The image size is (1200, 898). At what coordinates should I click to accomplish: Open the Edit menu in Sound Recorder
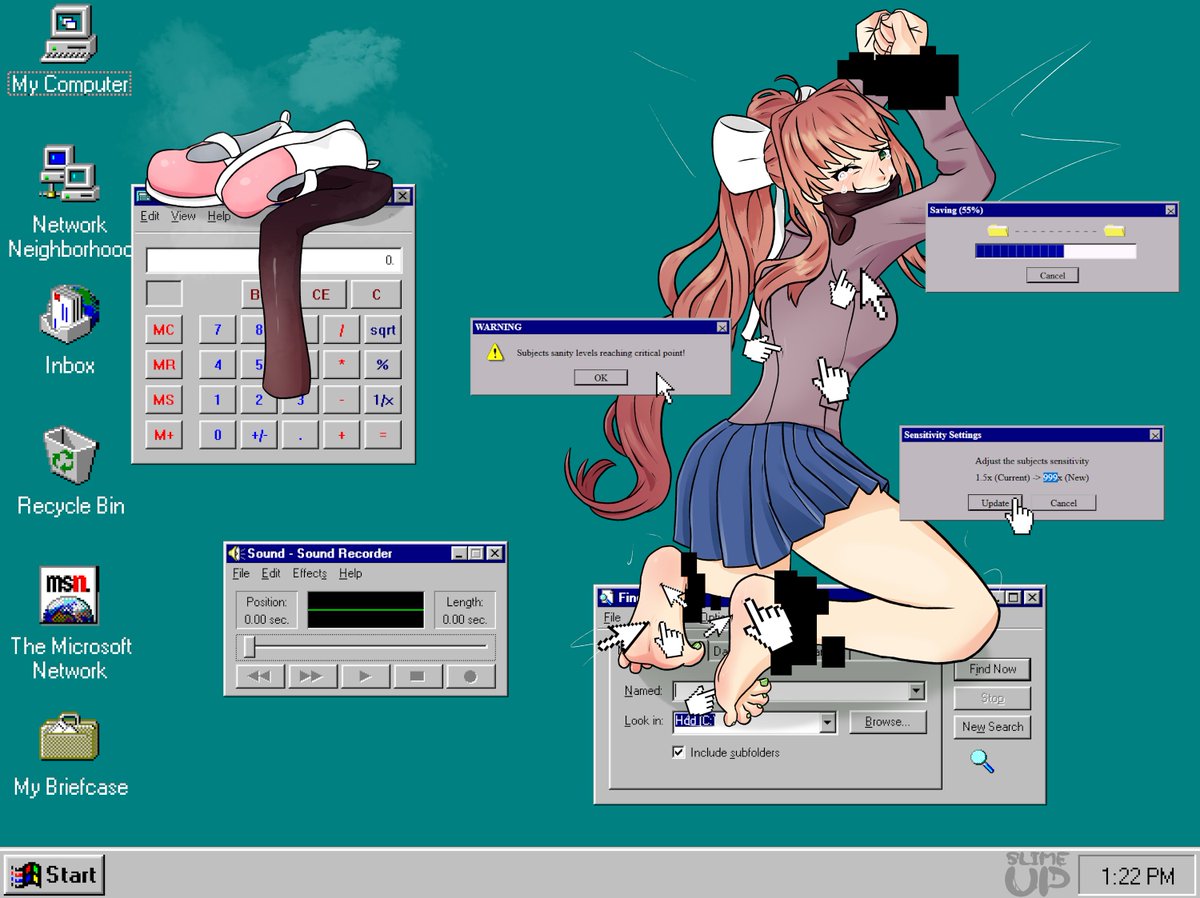coord(271,574)
